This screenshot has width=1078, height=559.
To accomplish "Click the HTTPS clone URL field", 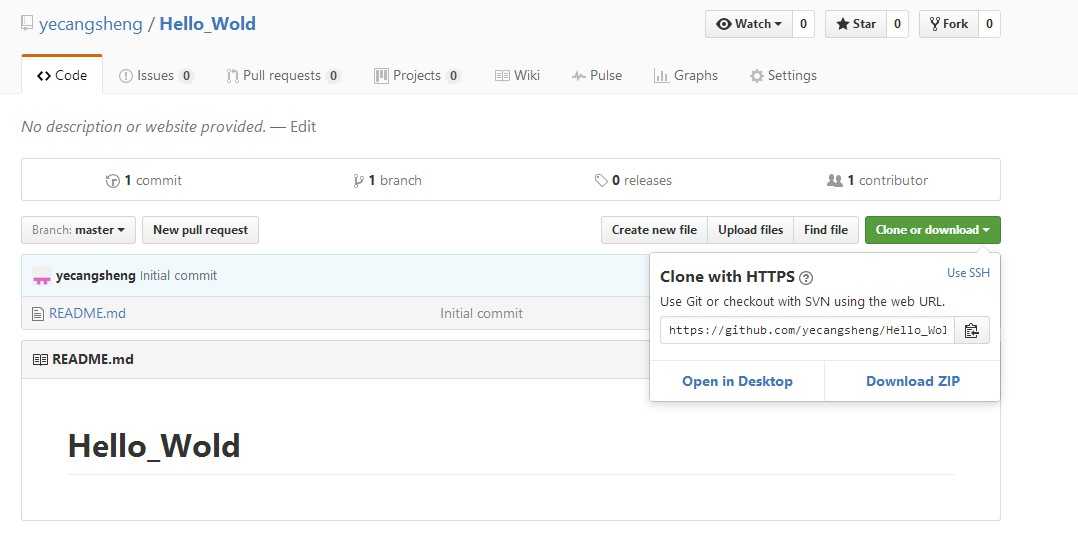I will pyautogui.click(x=807, y=331).
